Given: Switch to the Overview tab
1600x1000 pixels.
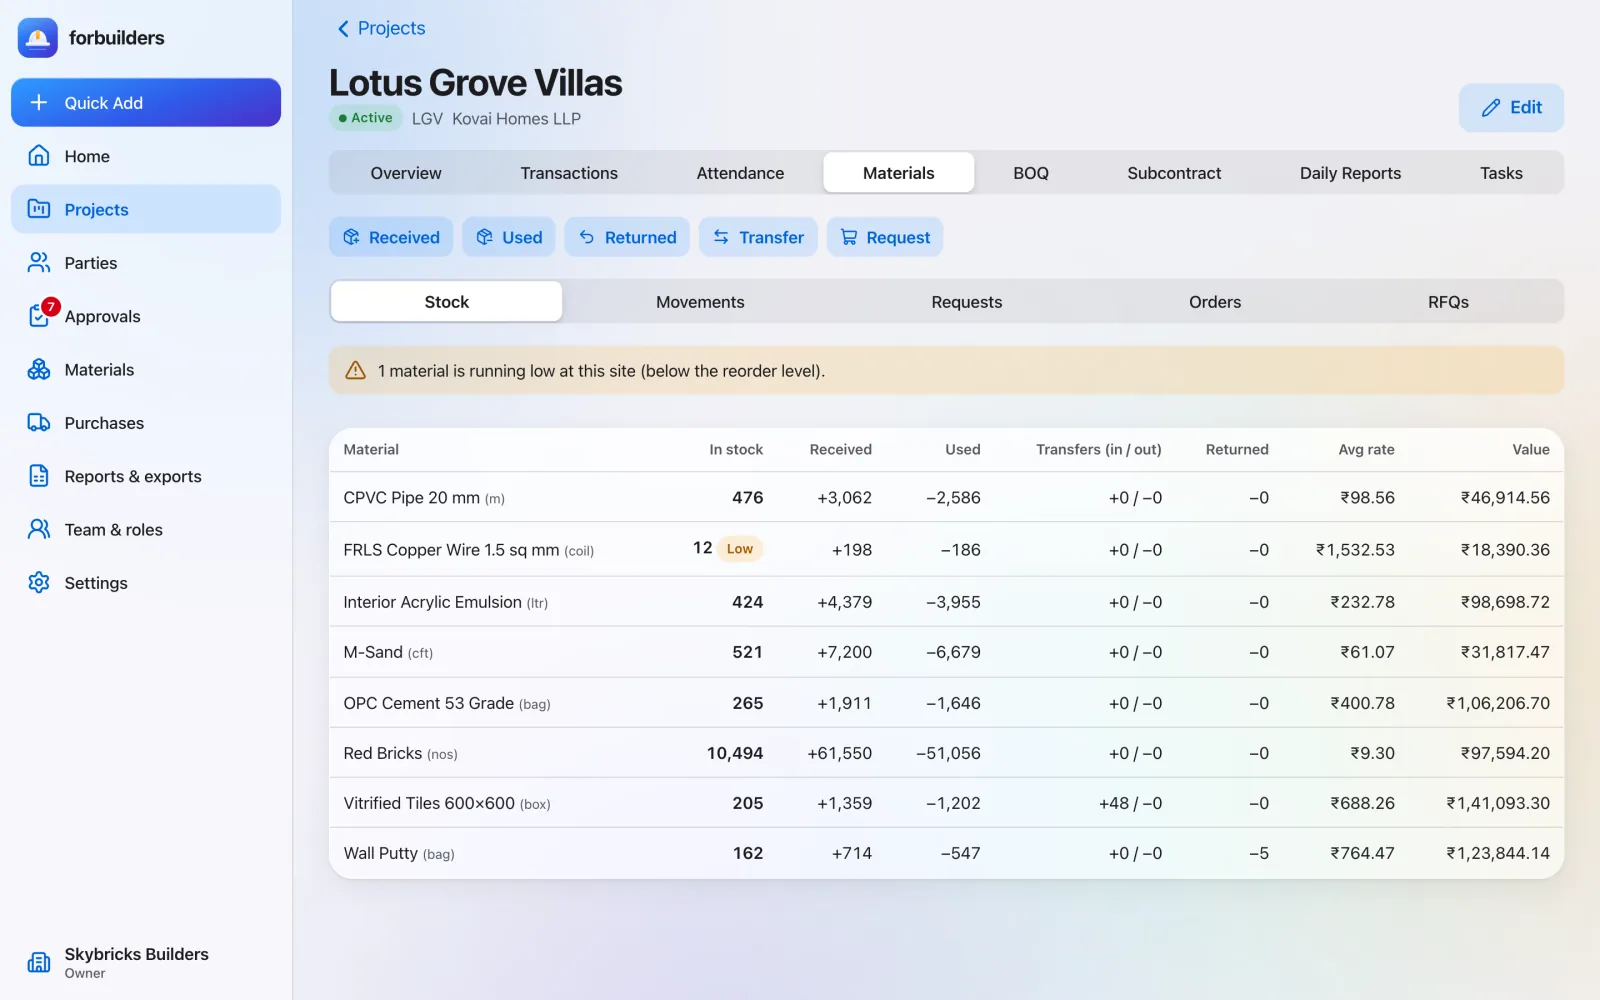Looking at the screenshot, I should 406,173.
